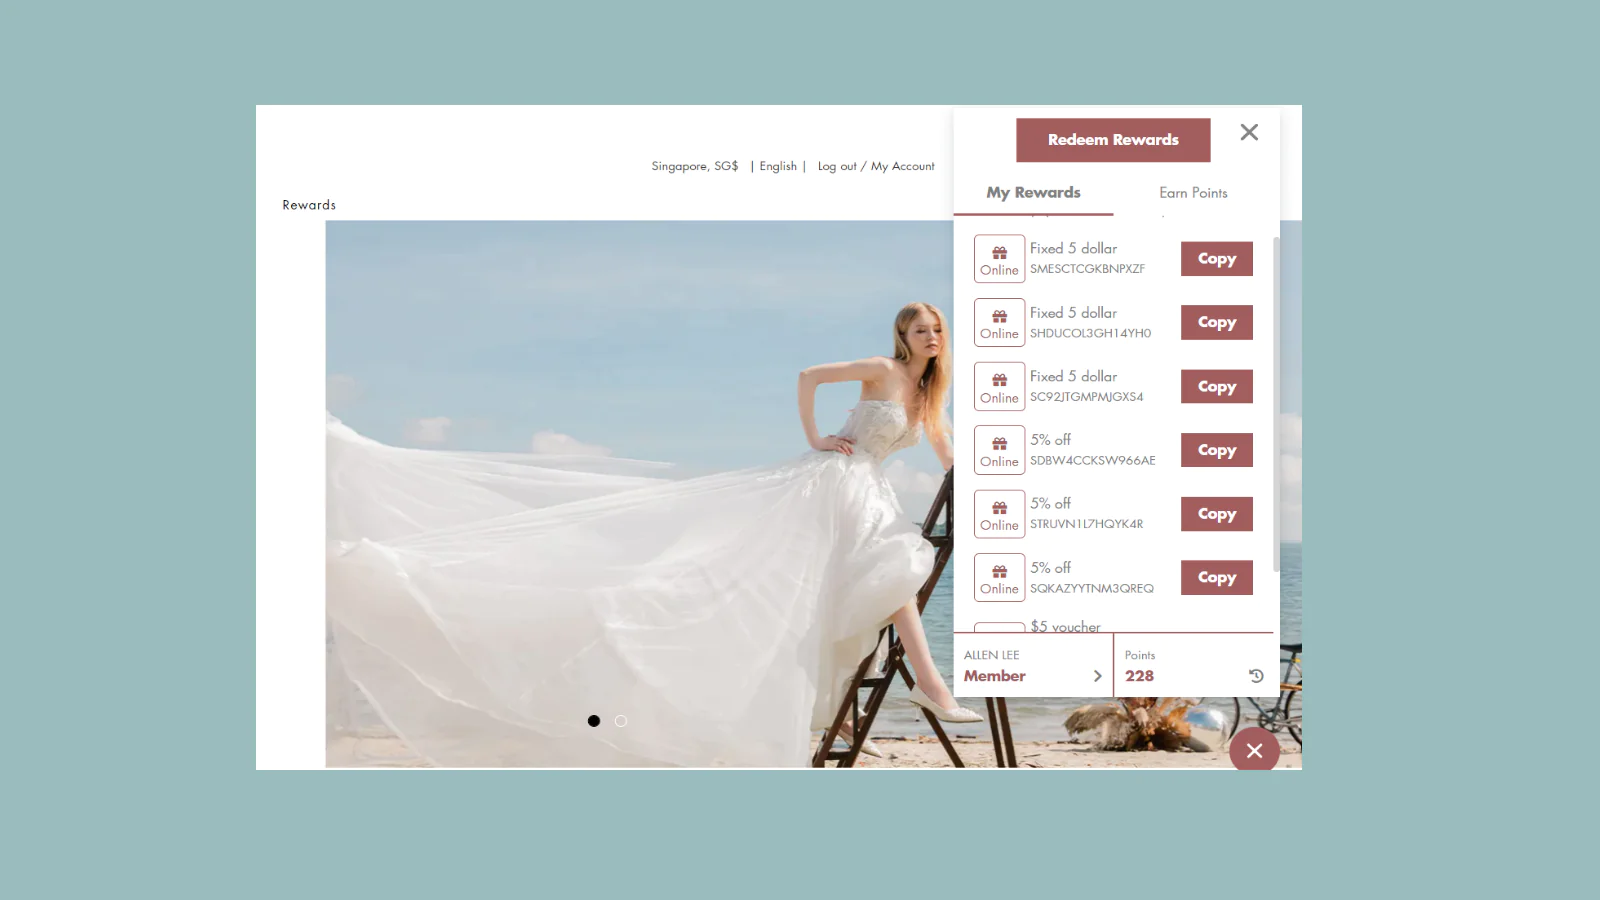1600x900 pixels.
Task: Click the rewards list scrollbar
Action: 1276,404
